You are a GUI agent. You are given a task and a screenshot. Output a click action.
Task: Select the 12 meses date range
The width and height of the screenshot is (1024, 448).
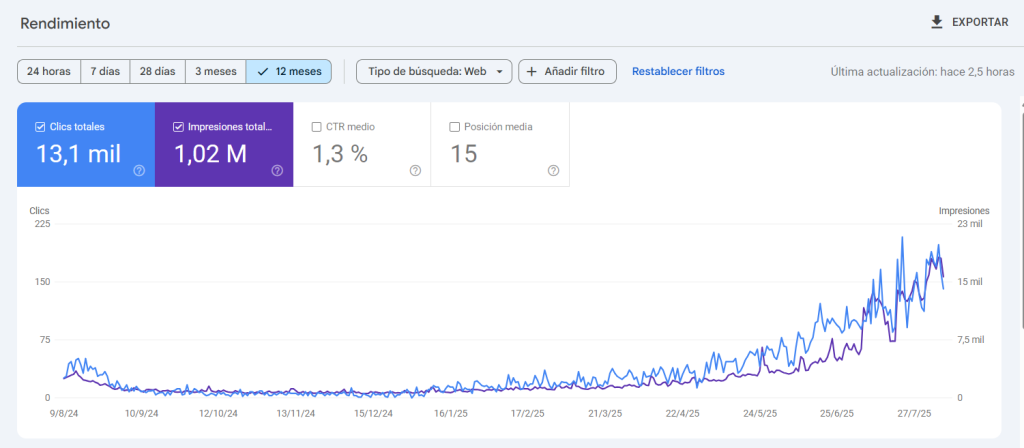click(x=289, y=71)
